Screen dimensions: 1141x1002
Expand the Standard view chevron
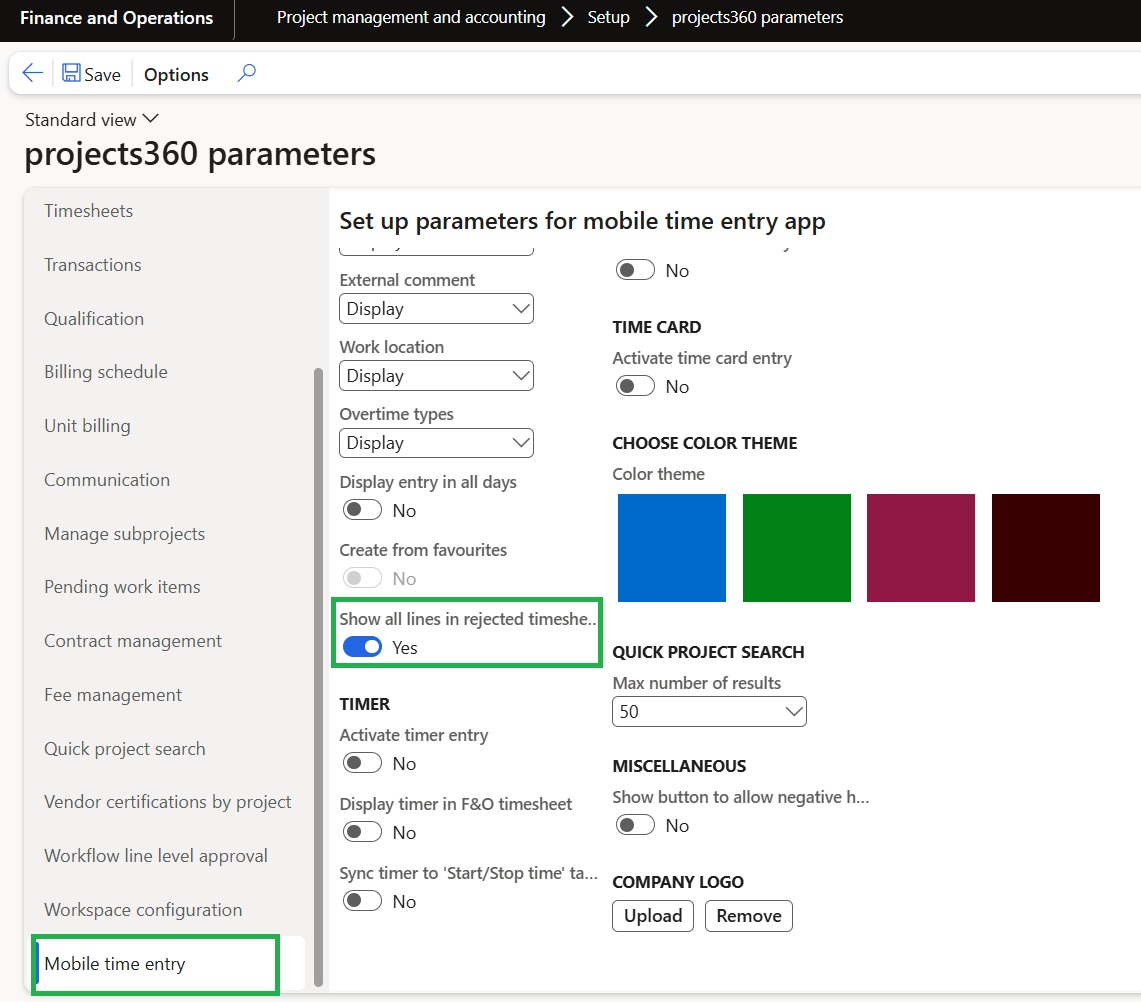point(151,119)
